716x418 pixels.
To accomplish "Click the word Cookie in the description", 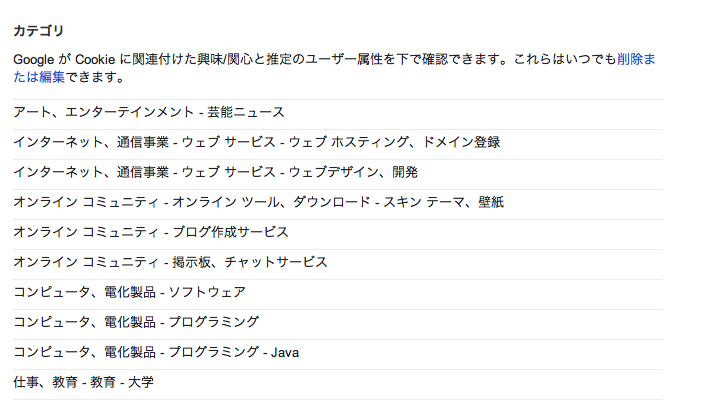I will coord(97,60).
